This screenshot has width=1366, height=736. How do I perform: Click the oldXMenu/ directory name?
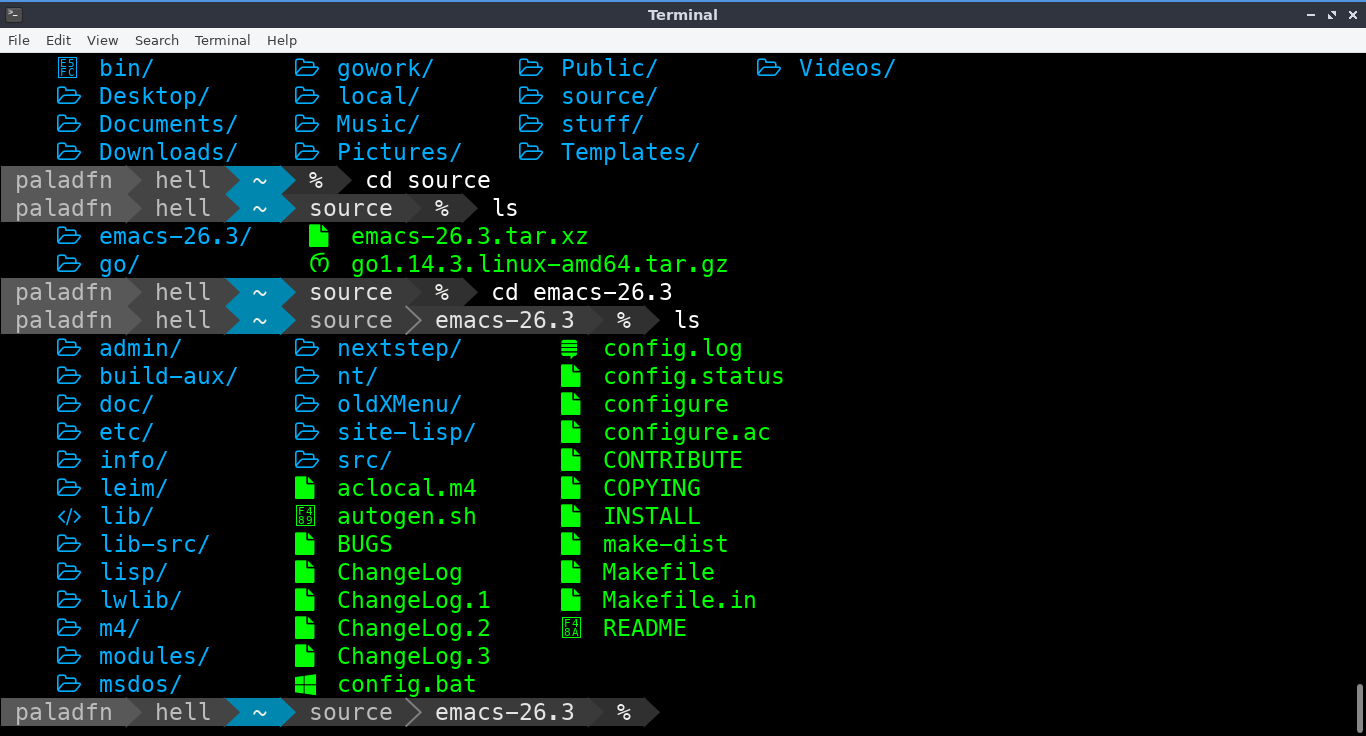400,404
